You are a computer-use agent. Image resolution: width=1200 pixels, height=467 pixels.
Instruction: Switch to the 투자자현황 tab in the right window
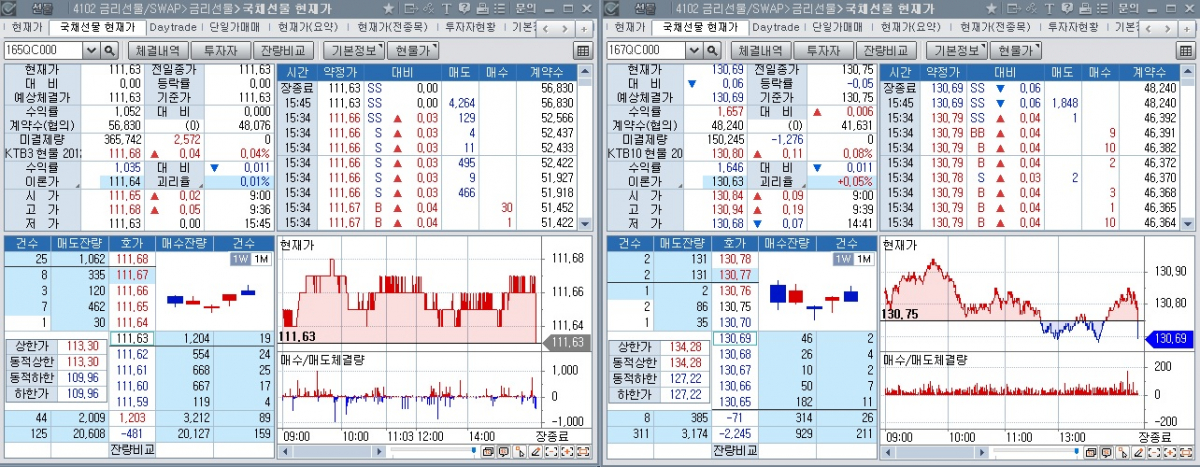(1071, 27)
